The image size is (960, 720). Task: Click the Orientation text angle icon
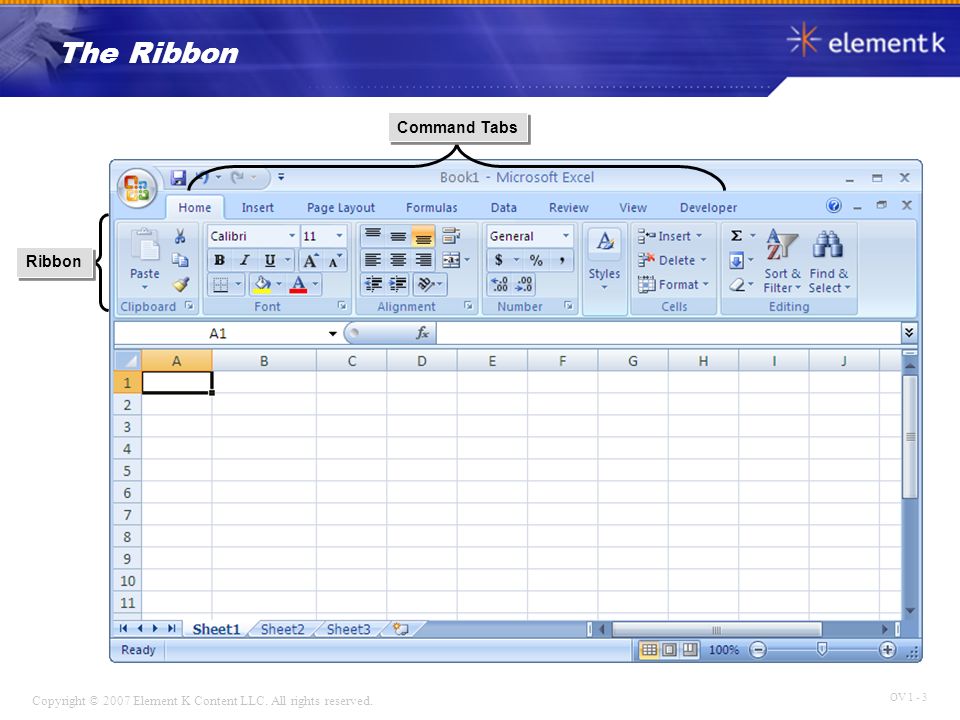pos(426,284)
